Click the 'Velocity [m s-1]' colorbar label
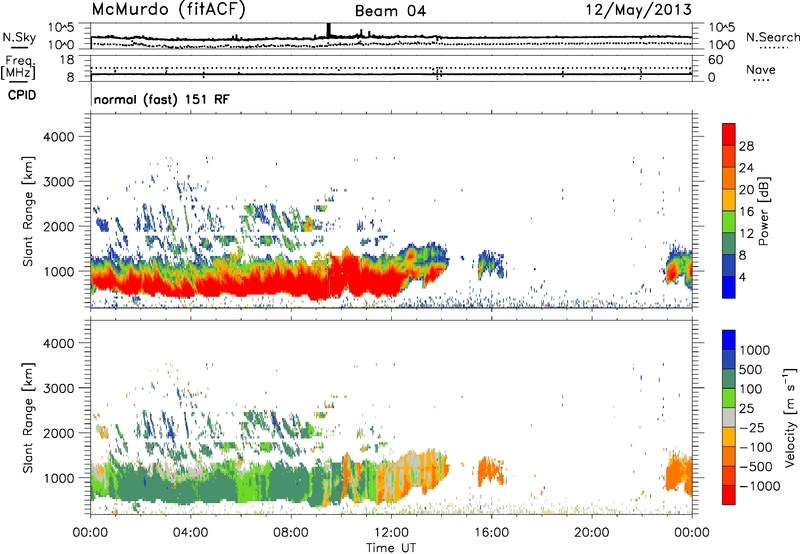 point(790,417)
